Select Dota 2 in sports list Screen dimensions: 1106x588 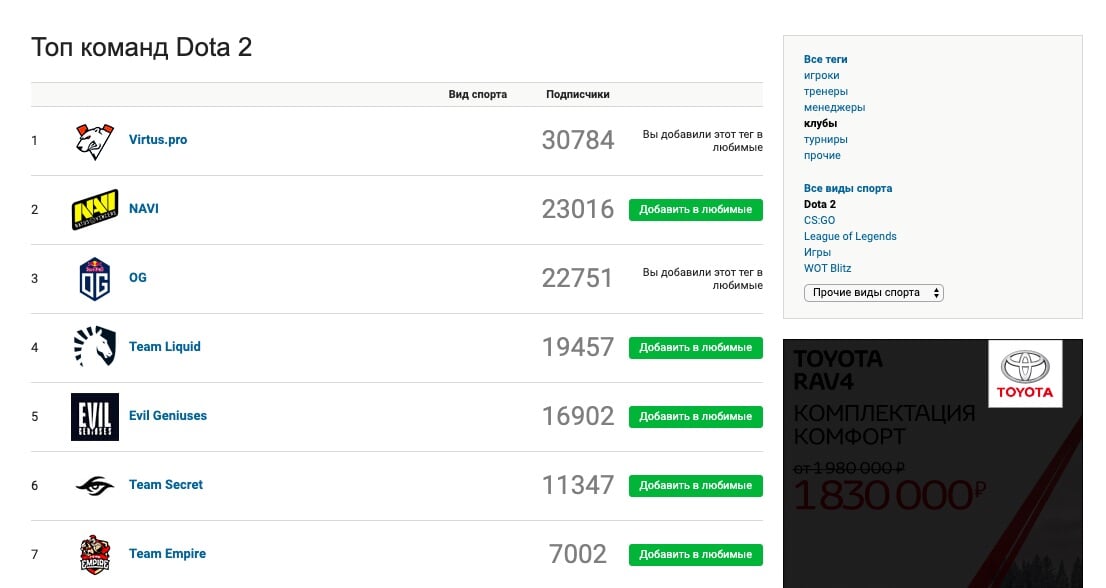[820, 204]
